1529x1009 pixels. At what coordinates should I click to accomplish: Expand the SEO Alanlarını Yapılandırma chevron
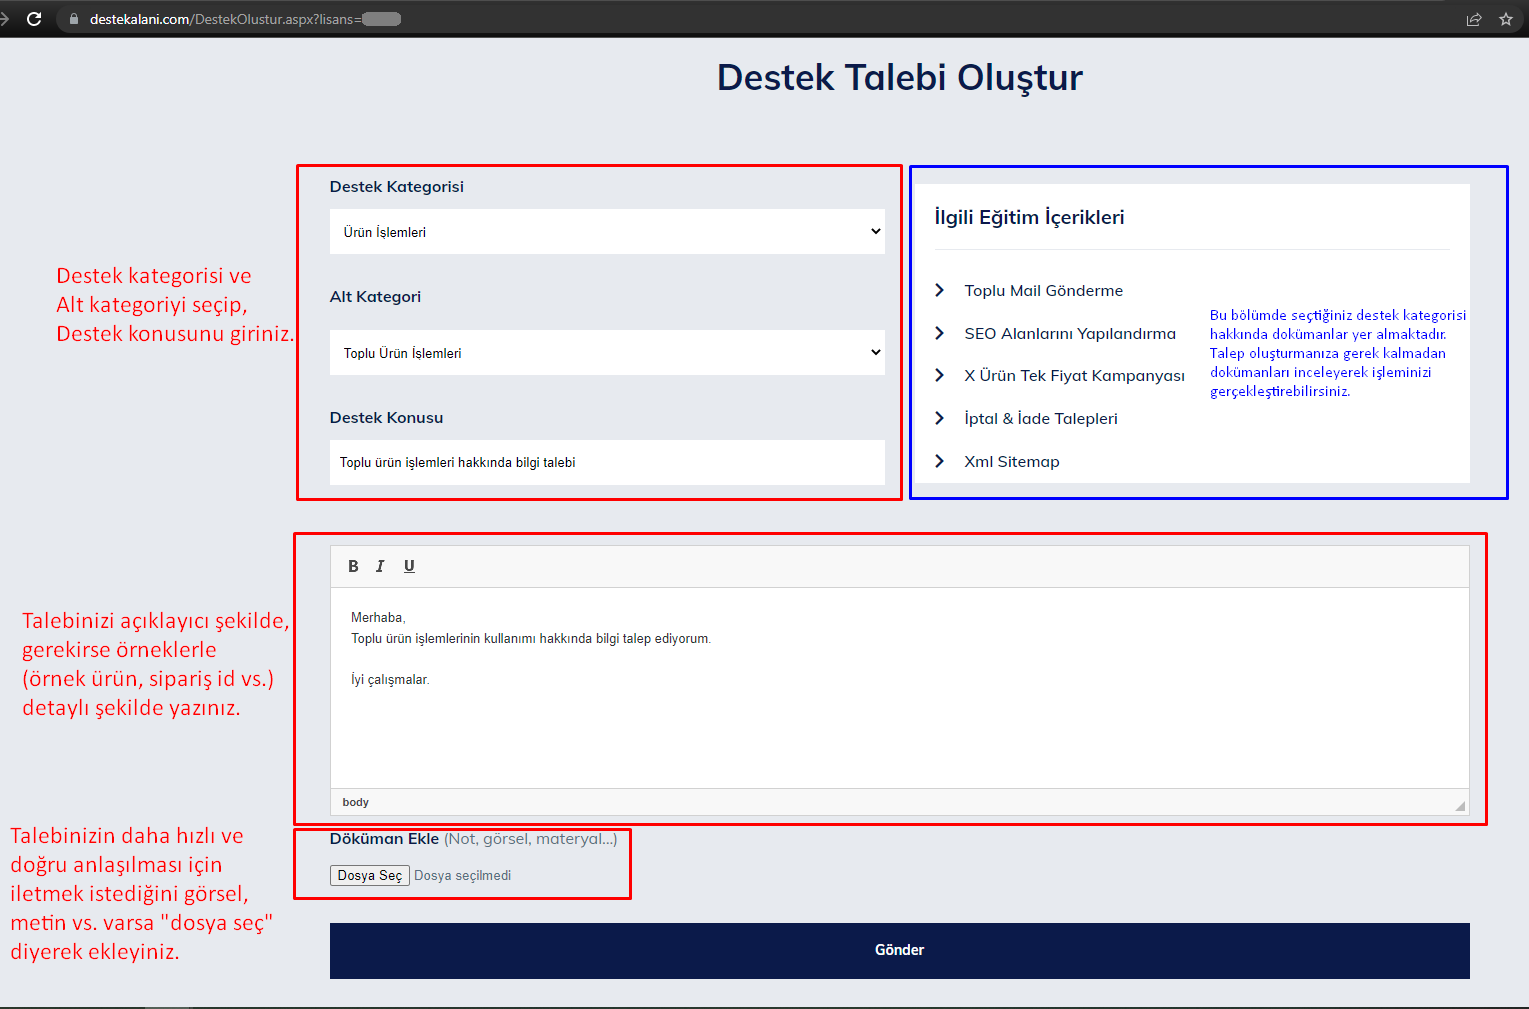939,333
